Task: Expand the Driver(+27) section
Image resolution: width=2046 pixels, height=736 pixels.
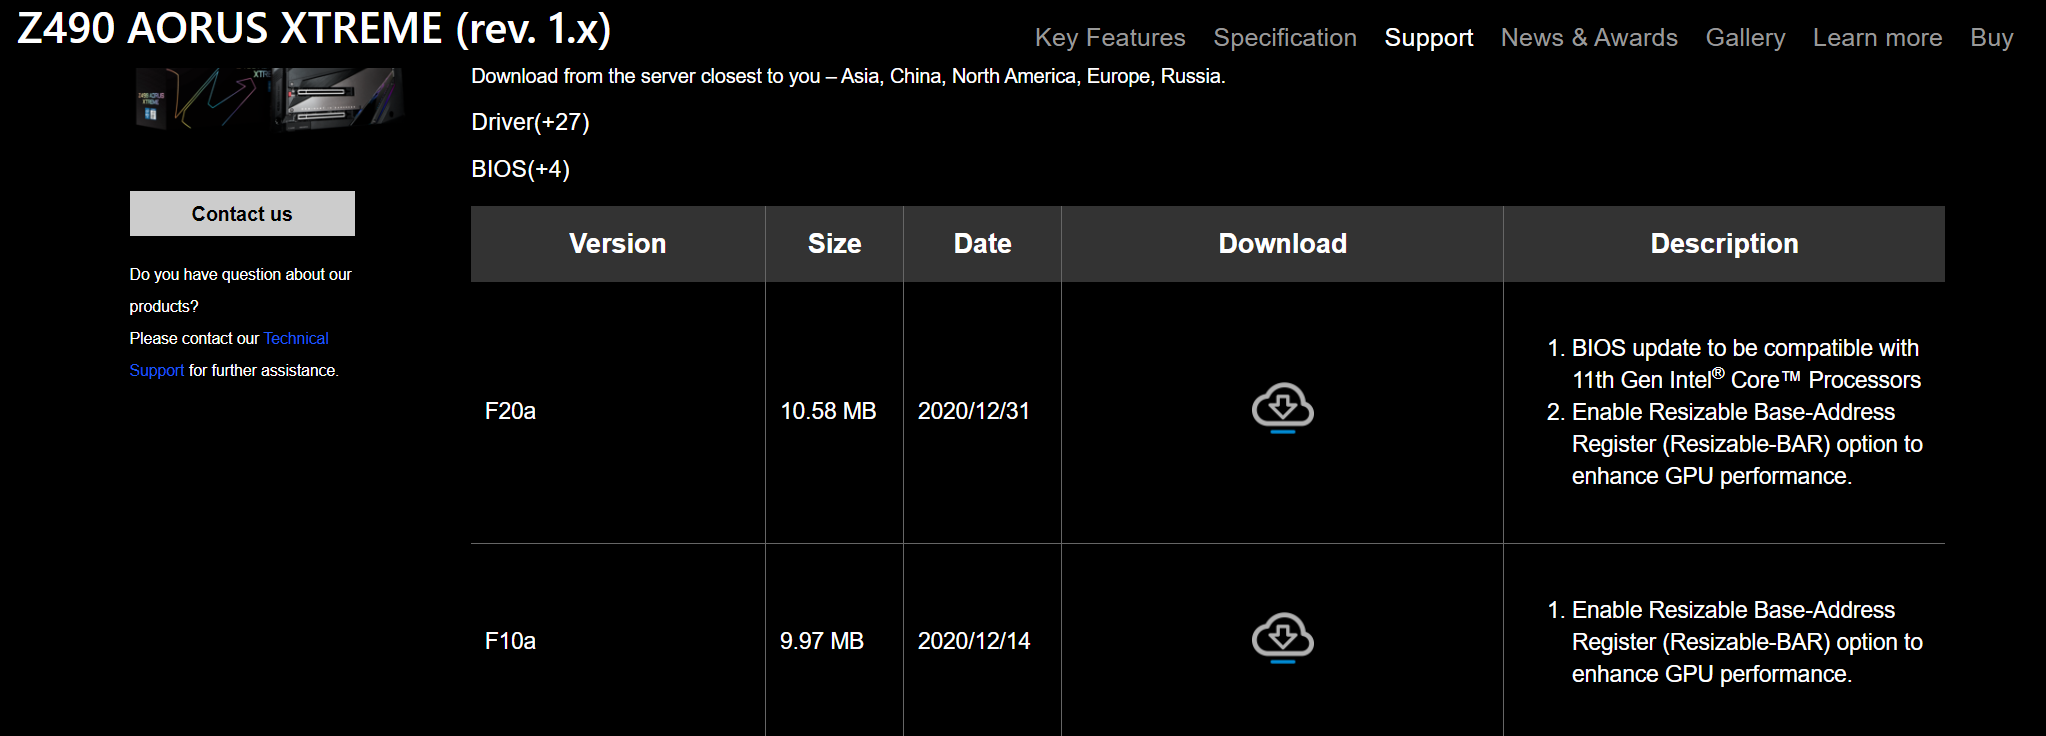Action: pos(530,122)
